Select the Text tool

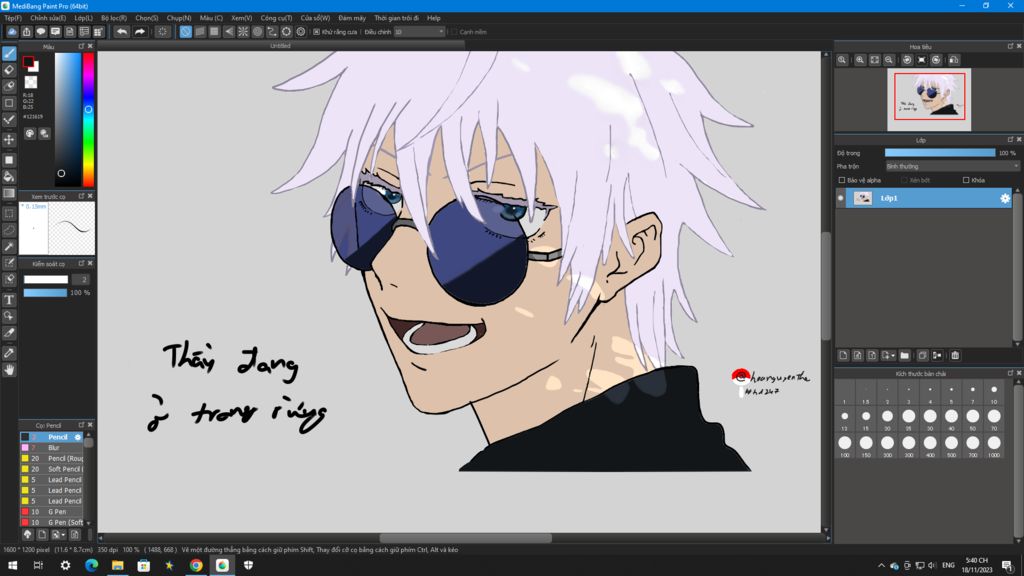(9, 300)
